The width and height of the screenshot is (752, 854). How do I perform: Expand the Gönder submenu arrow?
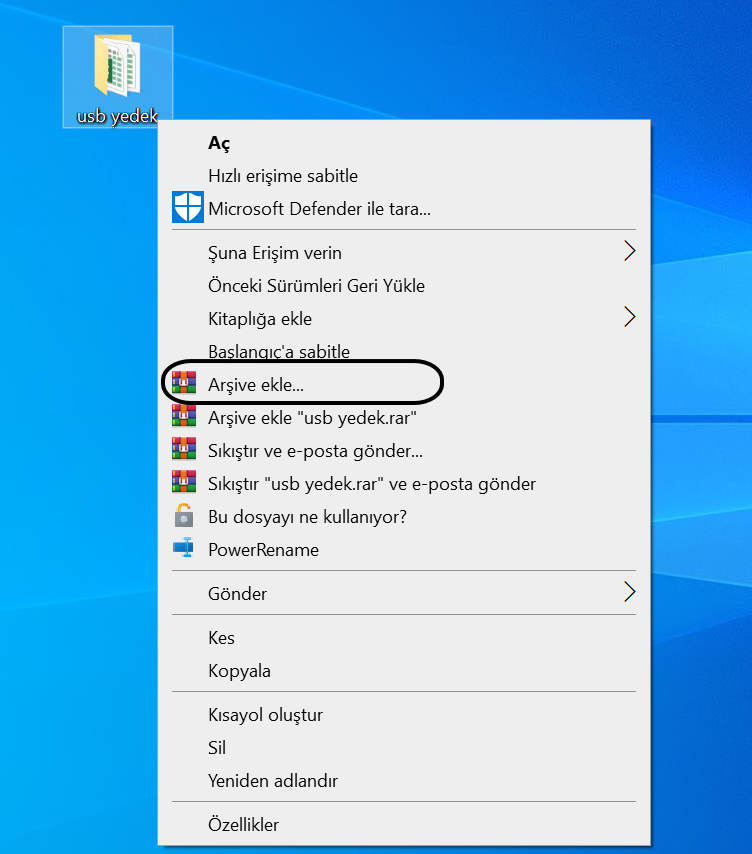629,593
